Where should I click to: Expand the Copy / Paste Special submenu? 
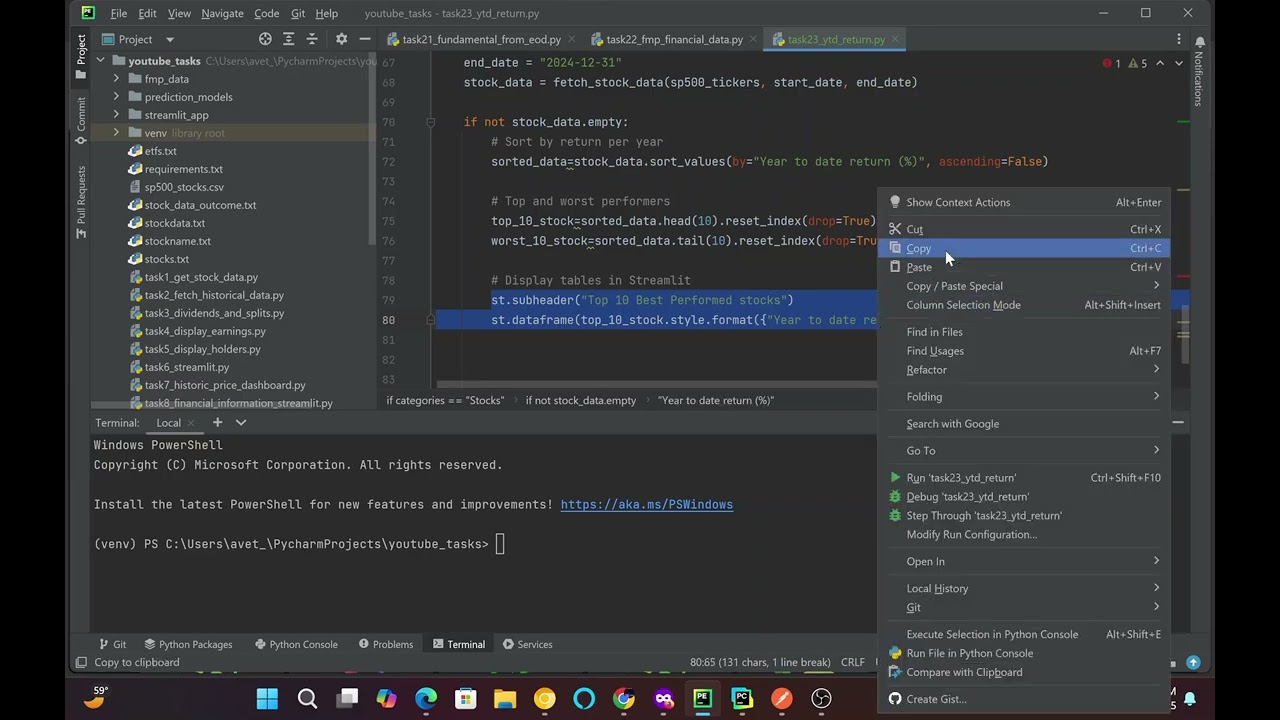(1024, 286)
